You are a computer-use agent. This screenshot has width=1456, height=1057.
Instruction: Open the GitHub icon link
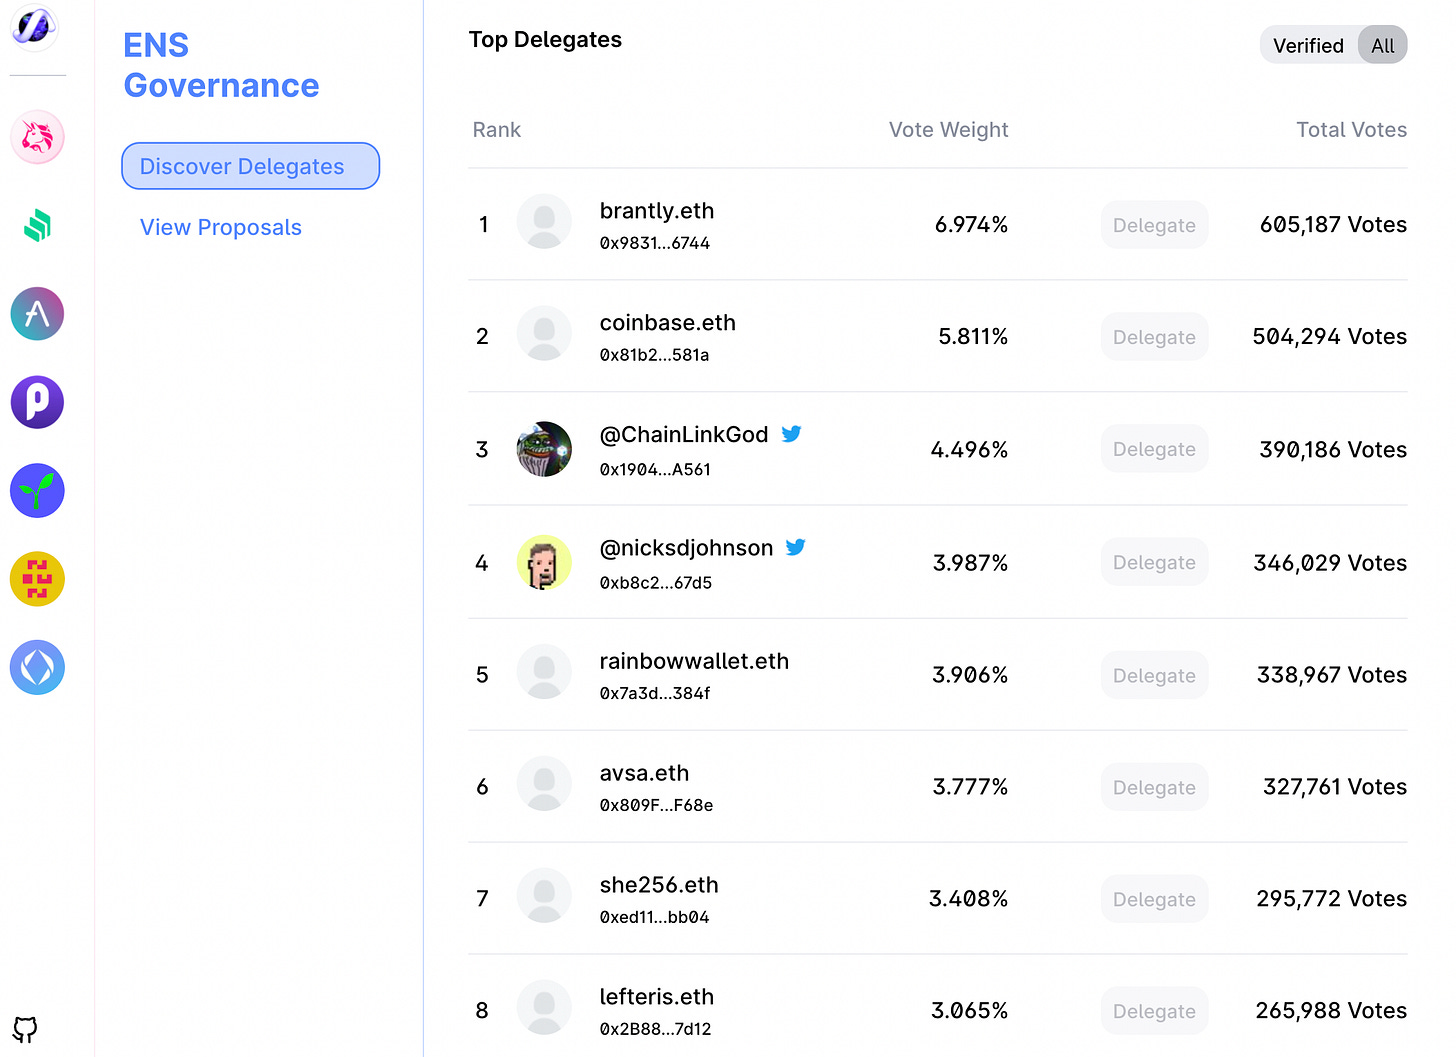click(x=26, y=1029)
